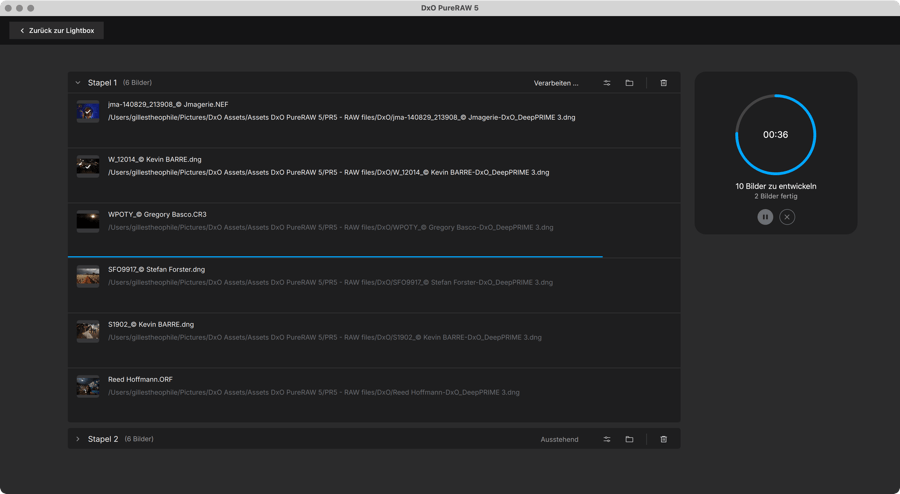Delete Stapel 1 with trash icon
This screenshot has width=900, height=494.
(x=664, y=83)
